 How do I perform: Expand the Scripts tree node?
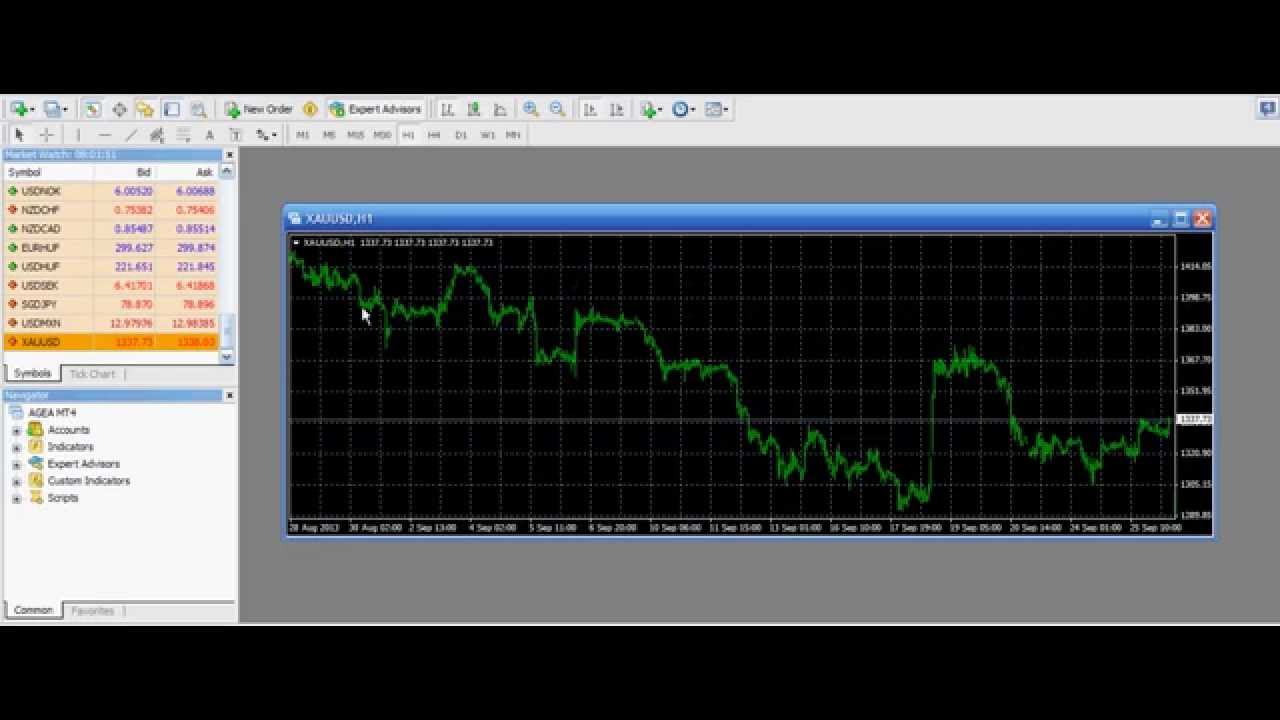16,498
